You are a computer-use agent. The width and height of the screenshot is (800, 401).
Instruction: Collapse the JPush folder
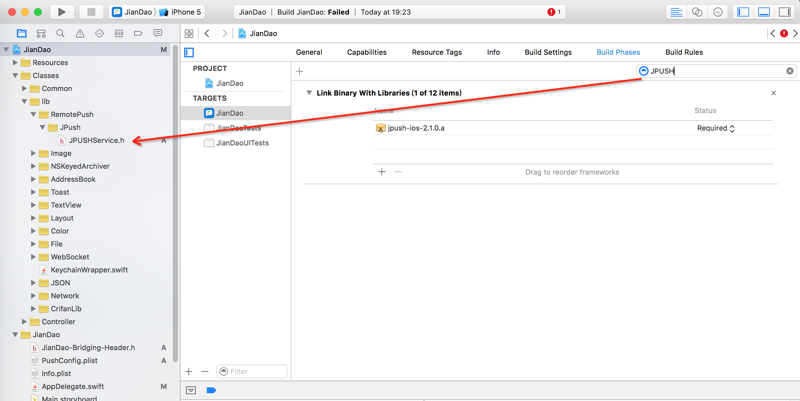43,127
